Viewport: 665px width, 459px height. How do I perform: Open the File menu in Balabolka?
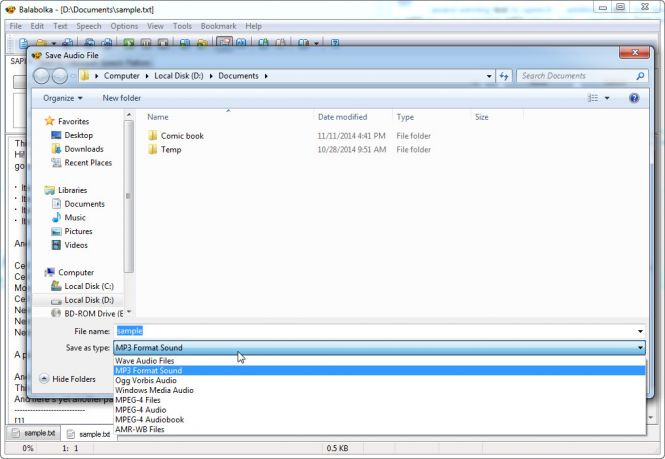pos(16,26)
